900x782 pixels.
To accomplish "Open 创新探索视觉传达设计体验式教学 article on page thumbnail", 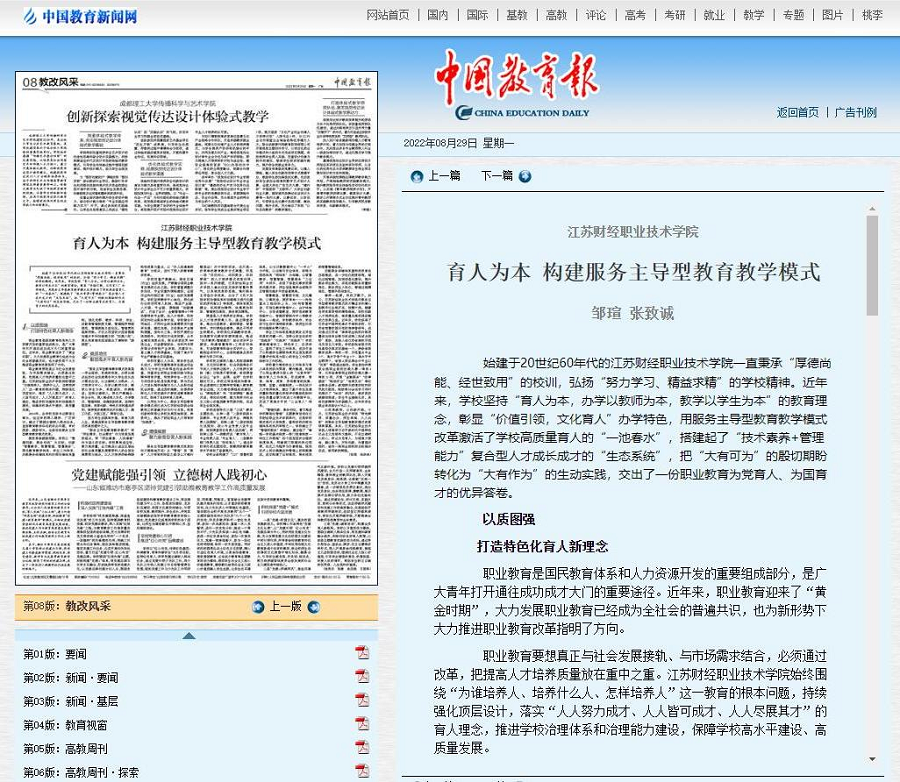I will 168,117.
